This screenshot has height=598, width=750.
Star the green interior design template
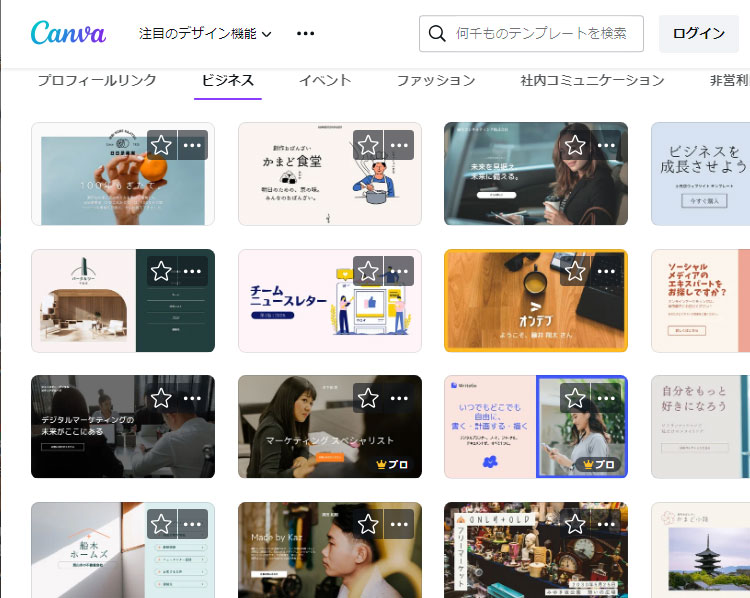[162, 271]
